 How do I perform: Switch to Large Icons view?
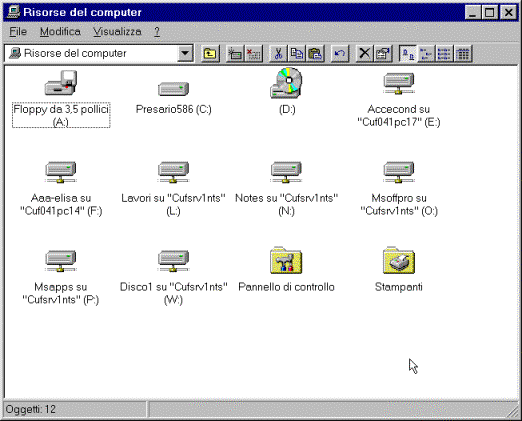click(x=408, y=53)
